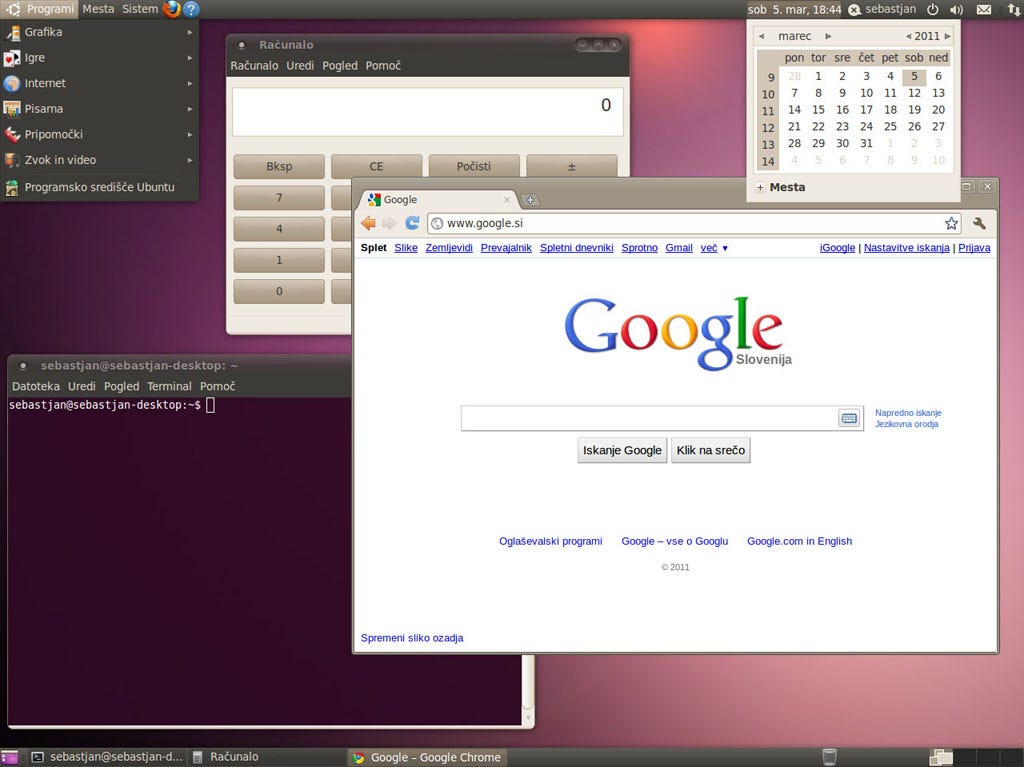1024x767 pixels.
Task: Click the Grafika menu entry
Action: [99, 32]
